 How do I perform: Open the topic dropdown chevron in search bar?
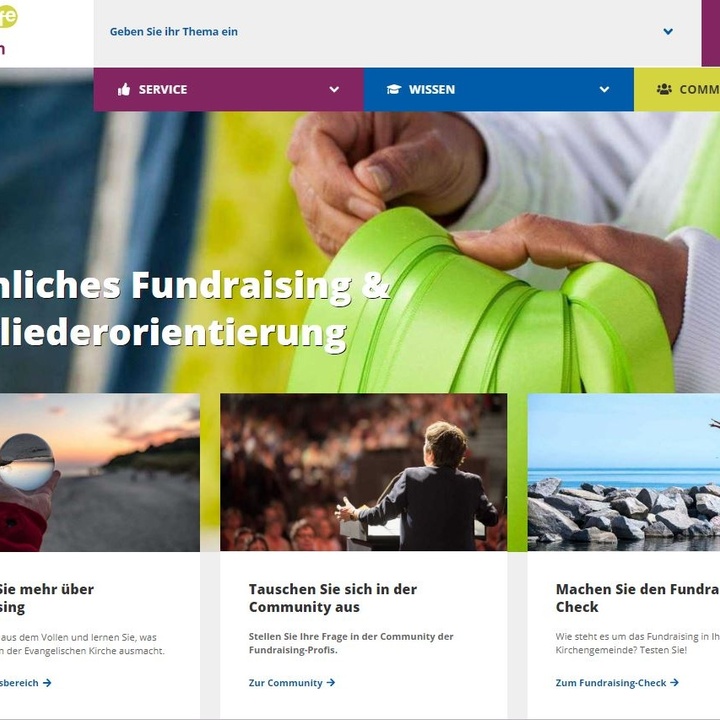click(x=668, y=32)
